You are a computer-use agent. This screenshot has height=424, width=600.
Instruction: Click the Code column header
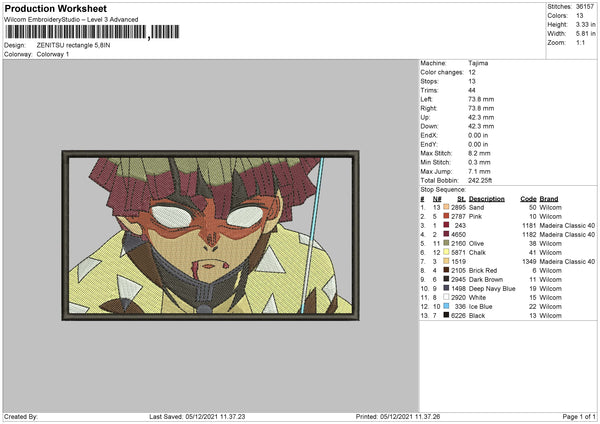pyautogui.click(x=528, y=199)
